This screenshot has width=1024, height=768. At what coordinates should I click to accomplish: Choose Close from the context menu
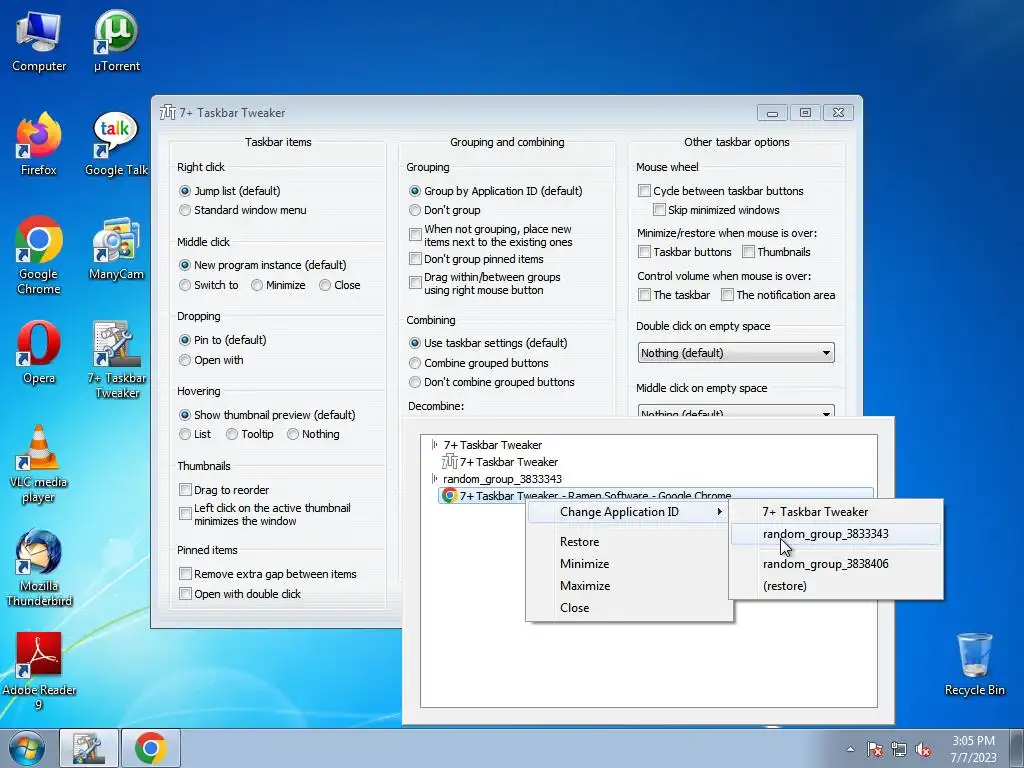(628, 608)
